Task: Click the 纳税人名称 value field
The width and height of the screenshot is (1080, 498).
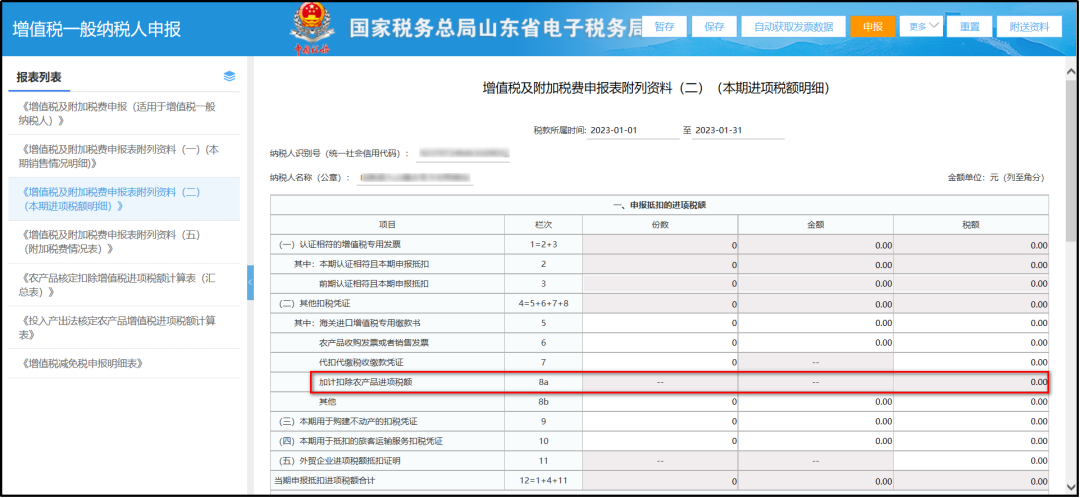Action: (x=415, y=178)
